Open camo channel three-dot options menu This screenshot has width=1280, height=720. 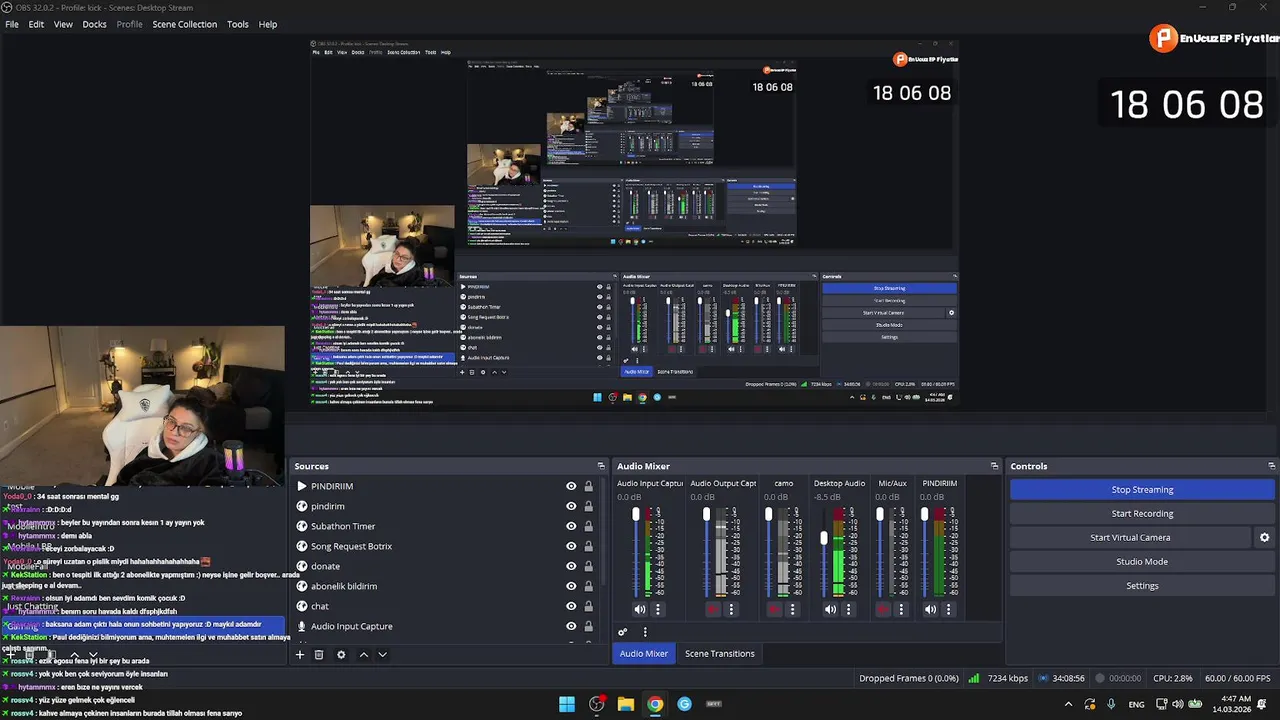(792, 609)
